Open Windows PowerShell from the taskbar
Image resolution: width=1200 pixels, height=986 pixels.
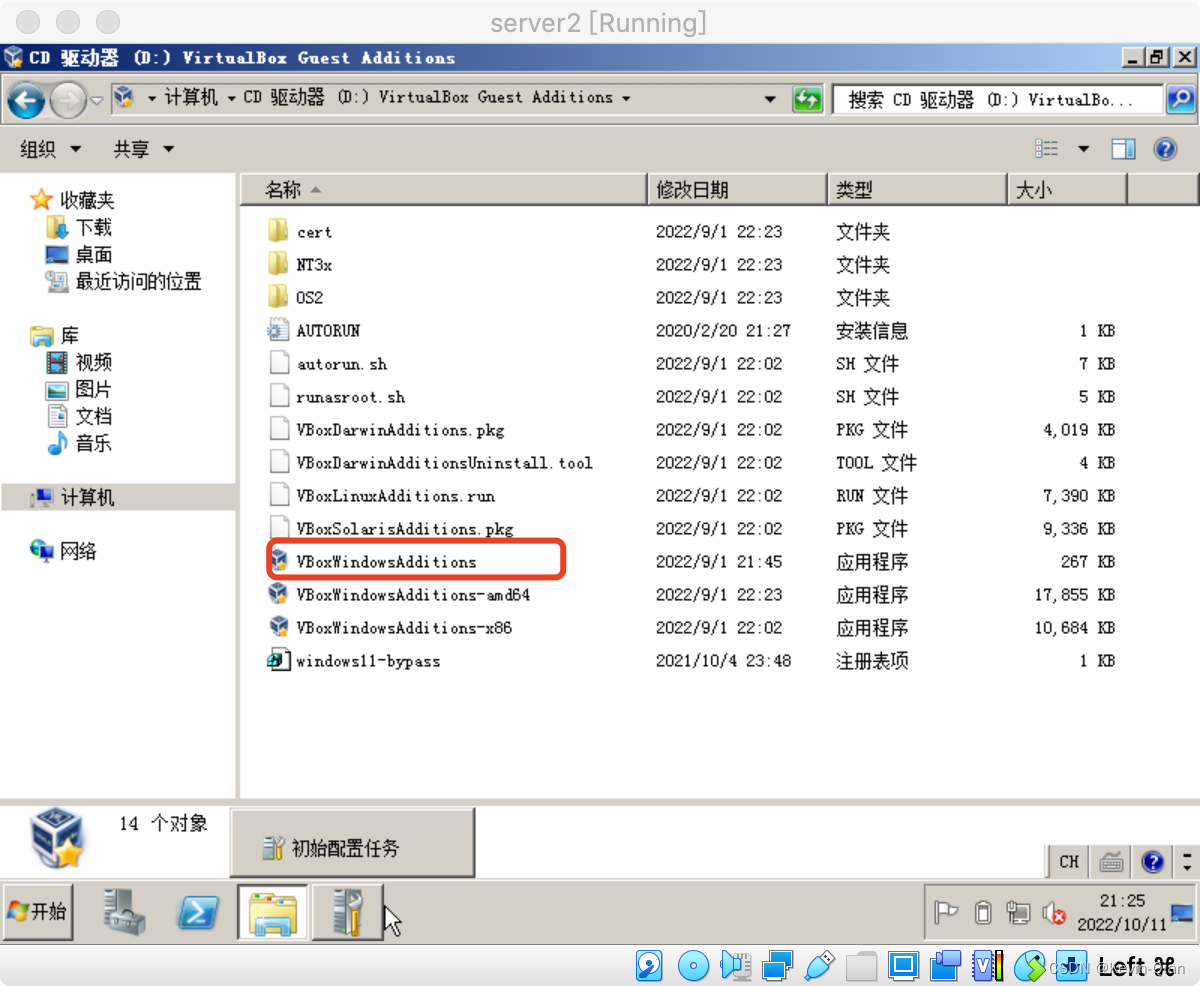tap(198, 912)
